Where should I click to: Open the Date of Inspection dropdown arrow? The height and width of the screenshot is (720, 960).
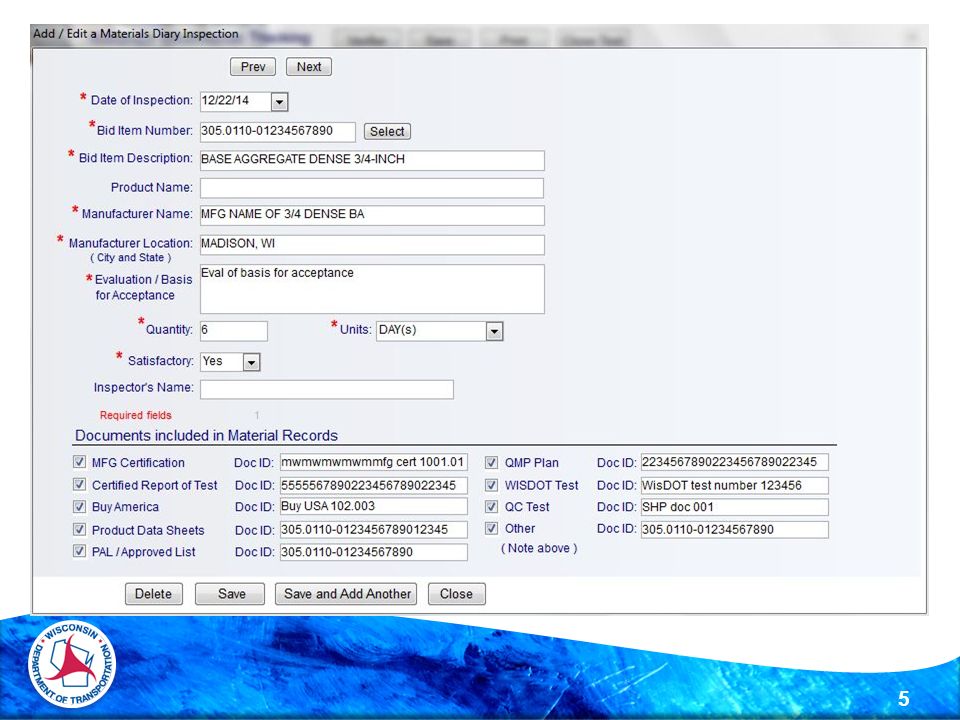tap(279, 102)
